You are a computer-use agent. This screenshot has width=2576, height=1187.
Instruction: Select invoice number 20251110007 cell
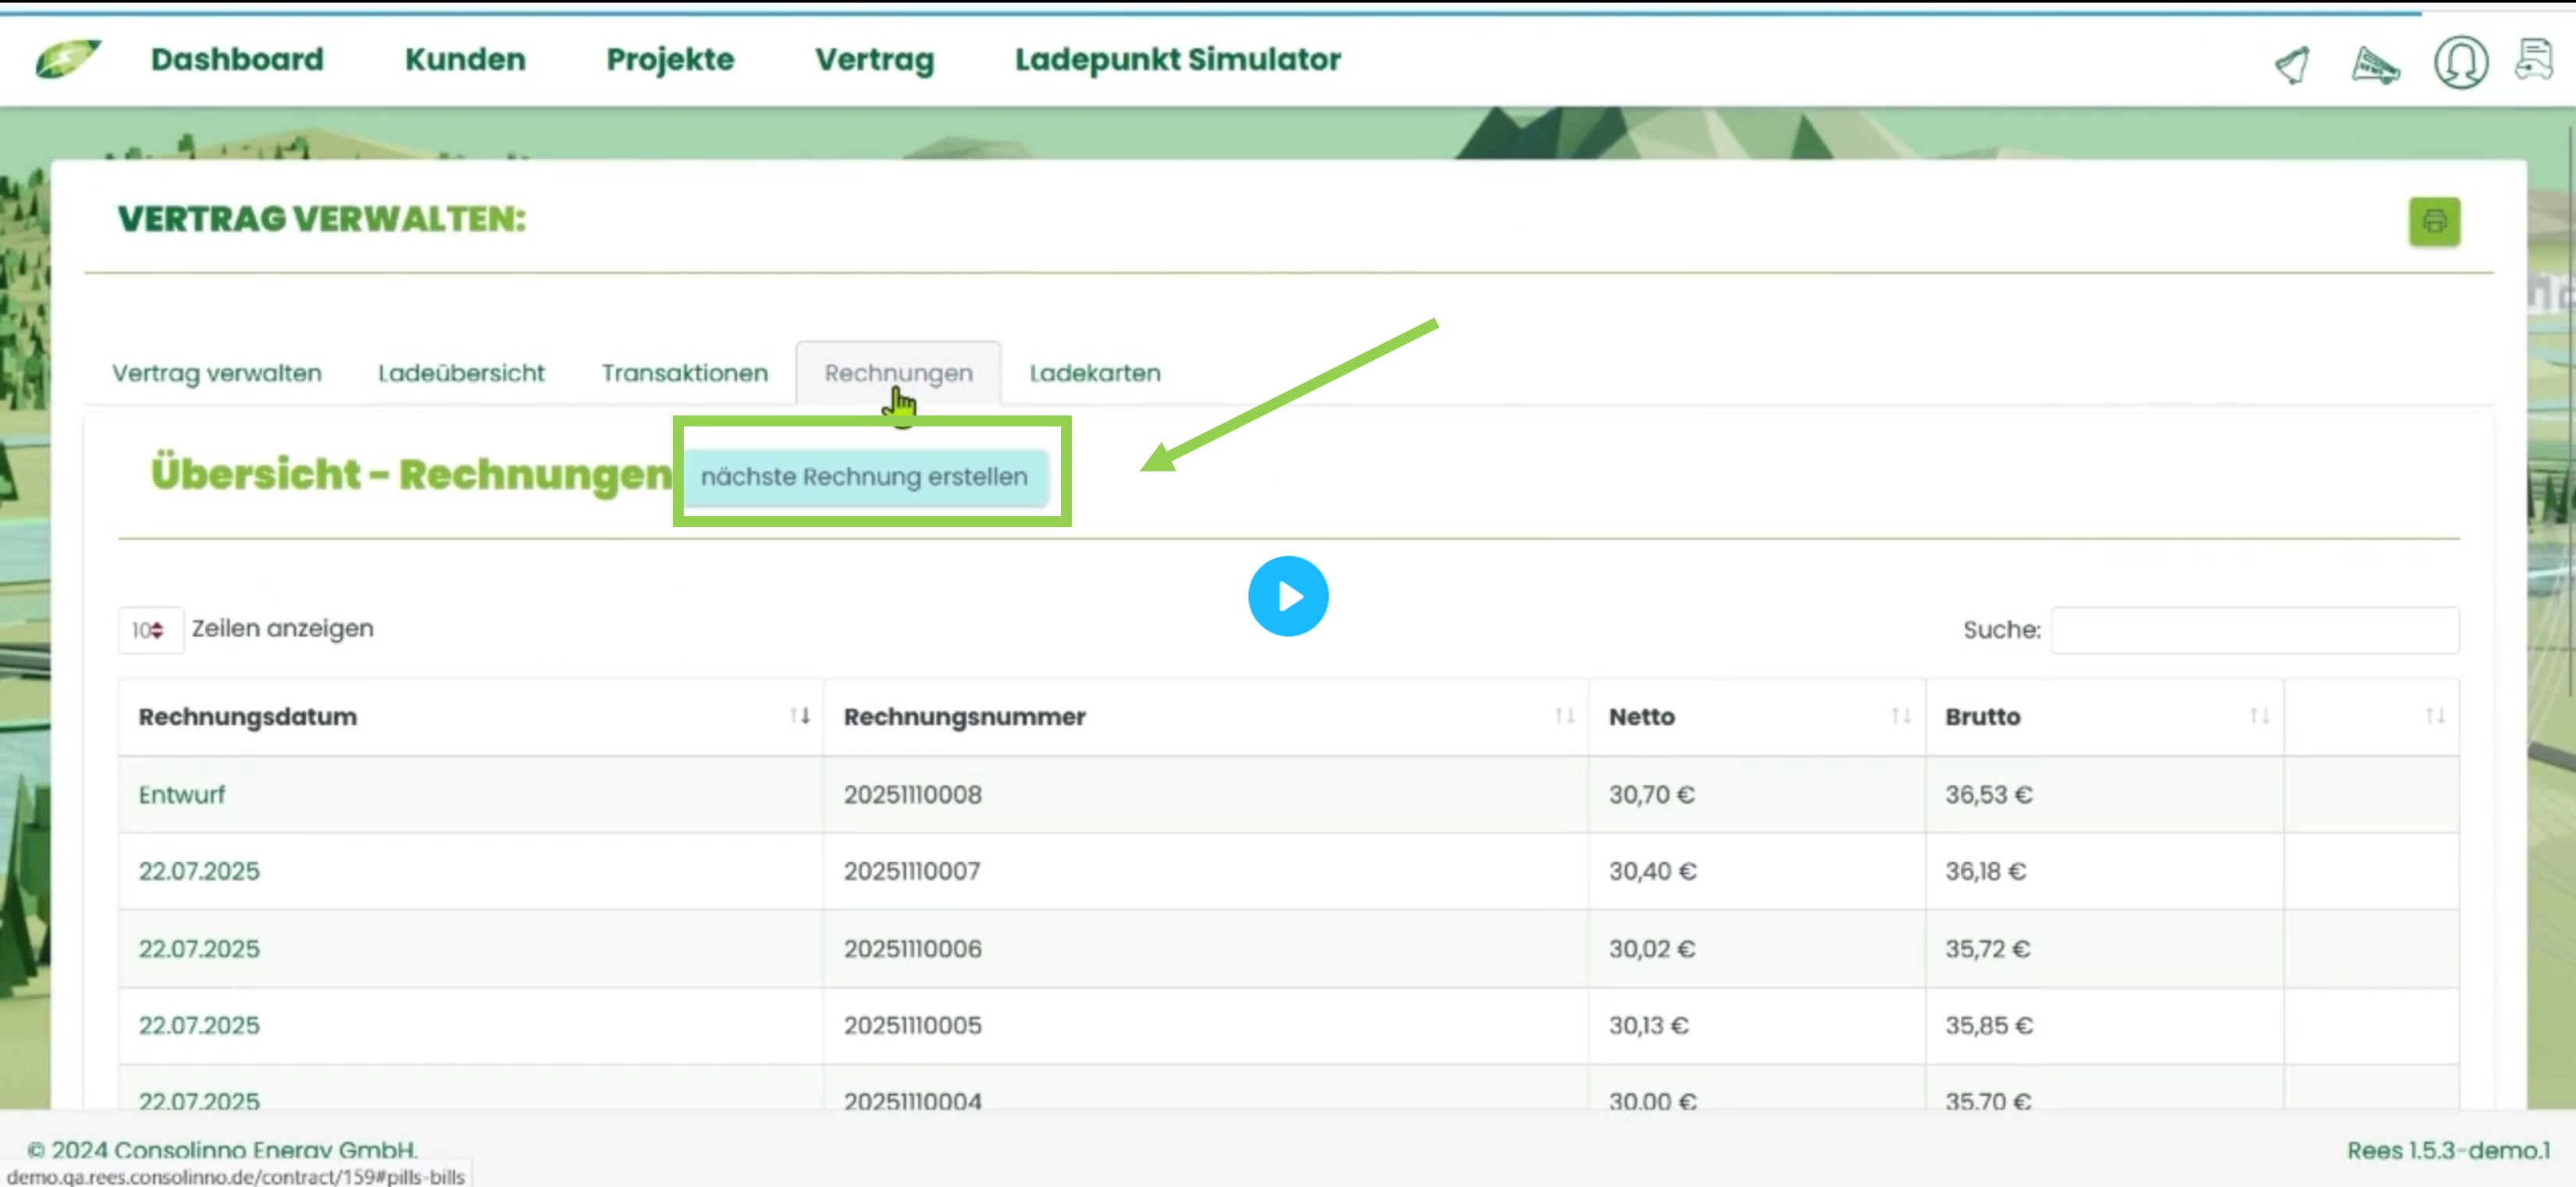[x=1205, y=871]
